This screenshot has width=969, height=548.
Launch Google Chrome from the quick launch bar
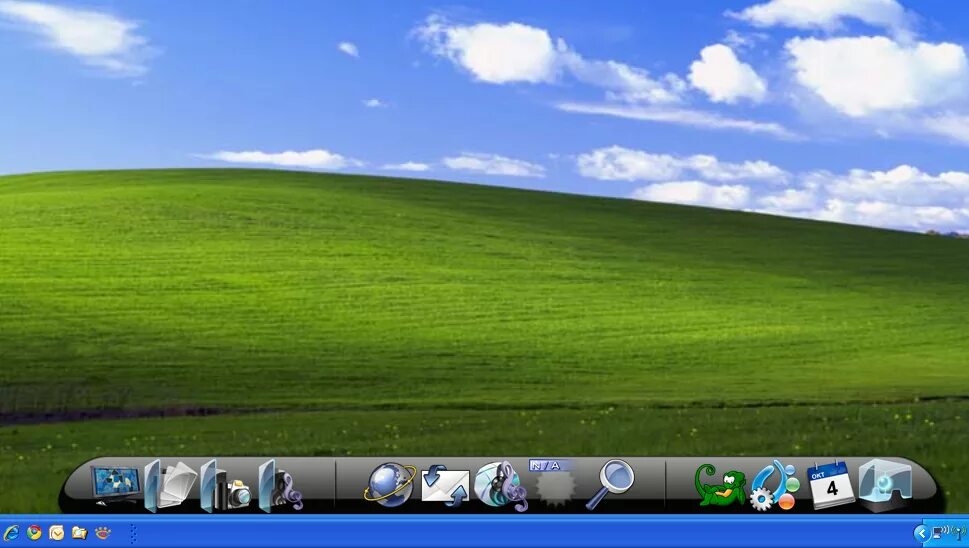coord(34,533)
